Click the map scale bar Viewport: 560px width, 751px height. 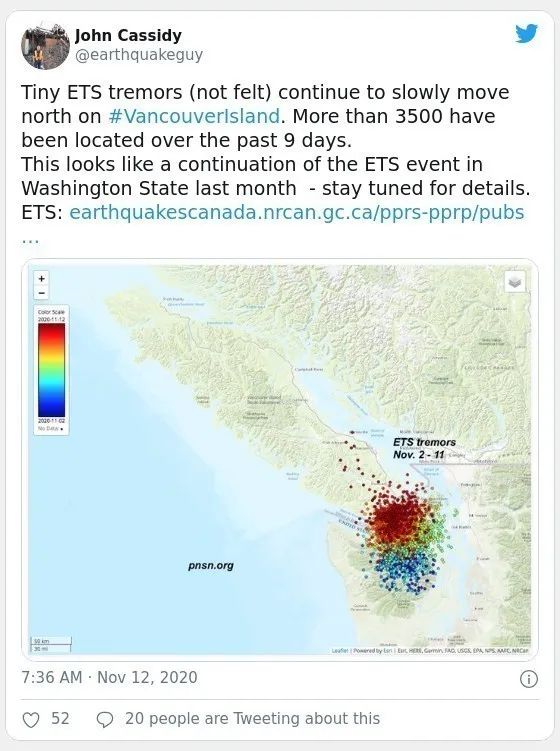click(x=51, y=645)
